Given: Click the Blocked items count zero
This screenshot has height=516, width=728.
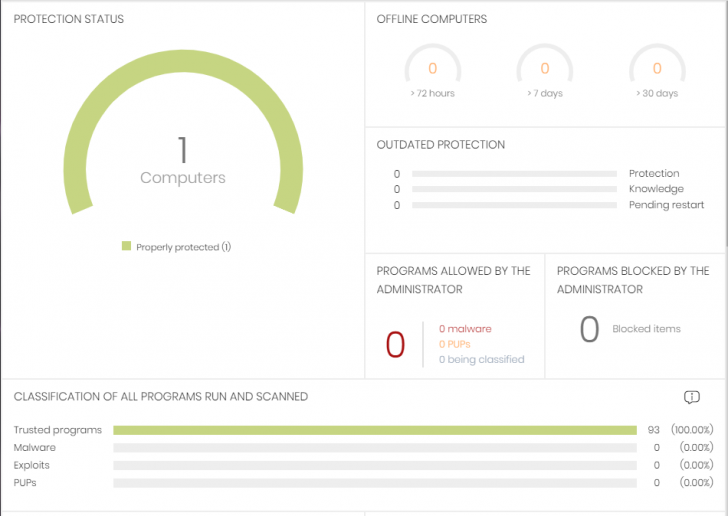Looking at the screenshot, I should tap(589, 329).
